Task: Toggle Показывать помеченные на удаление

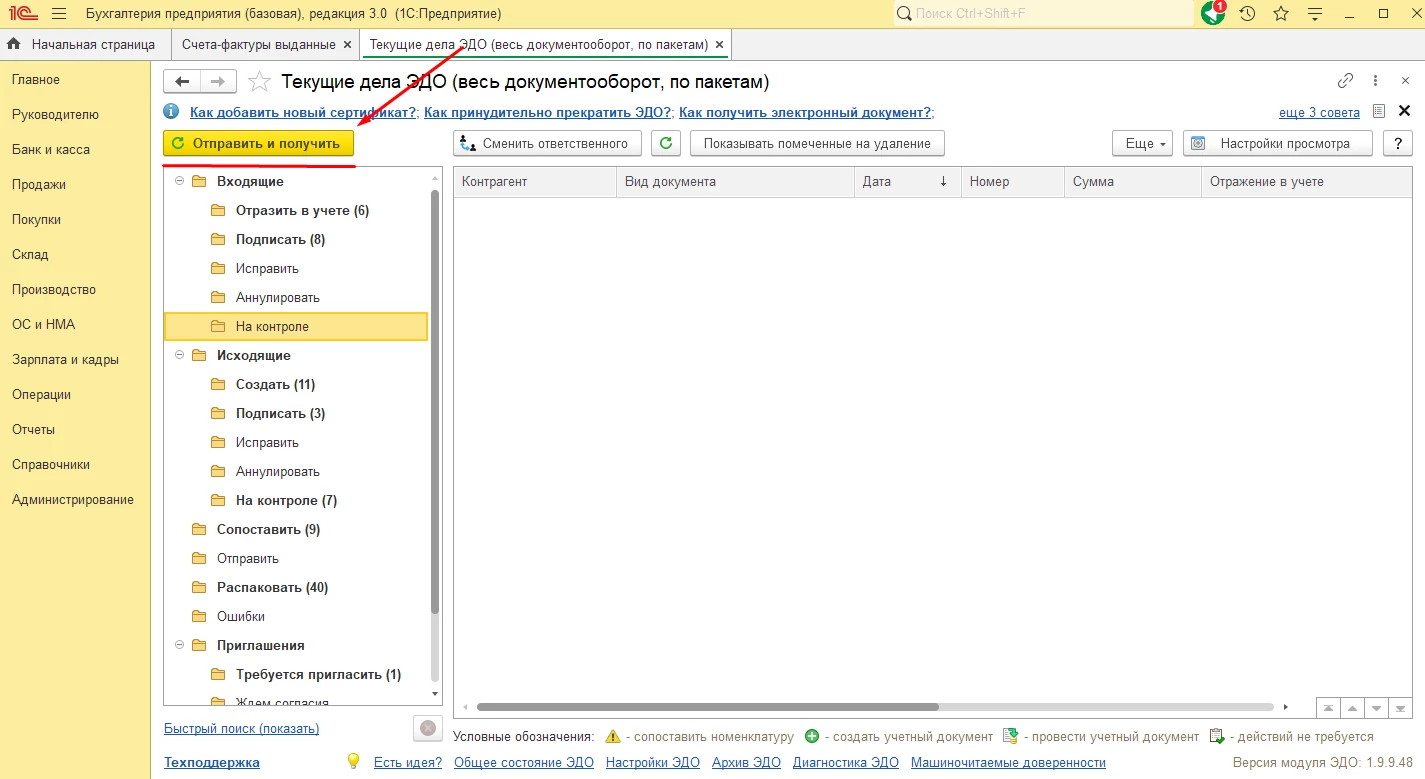Action: 816,143
